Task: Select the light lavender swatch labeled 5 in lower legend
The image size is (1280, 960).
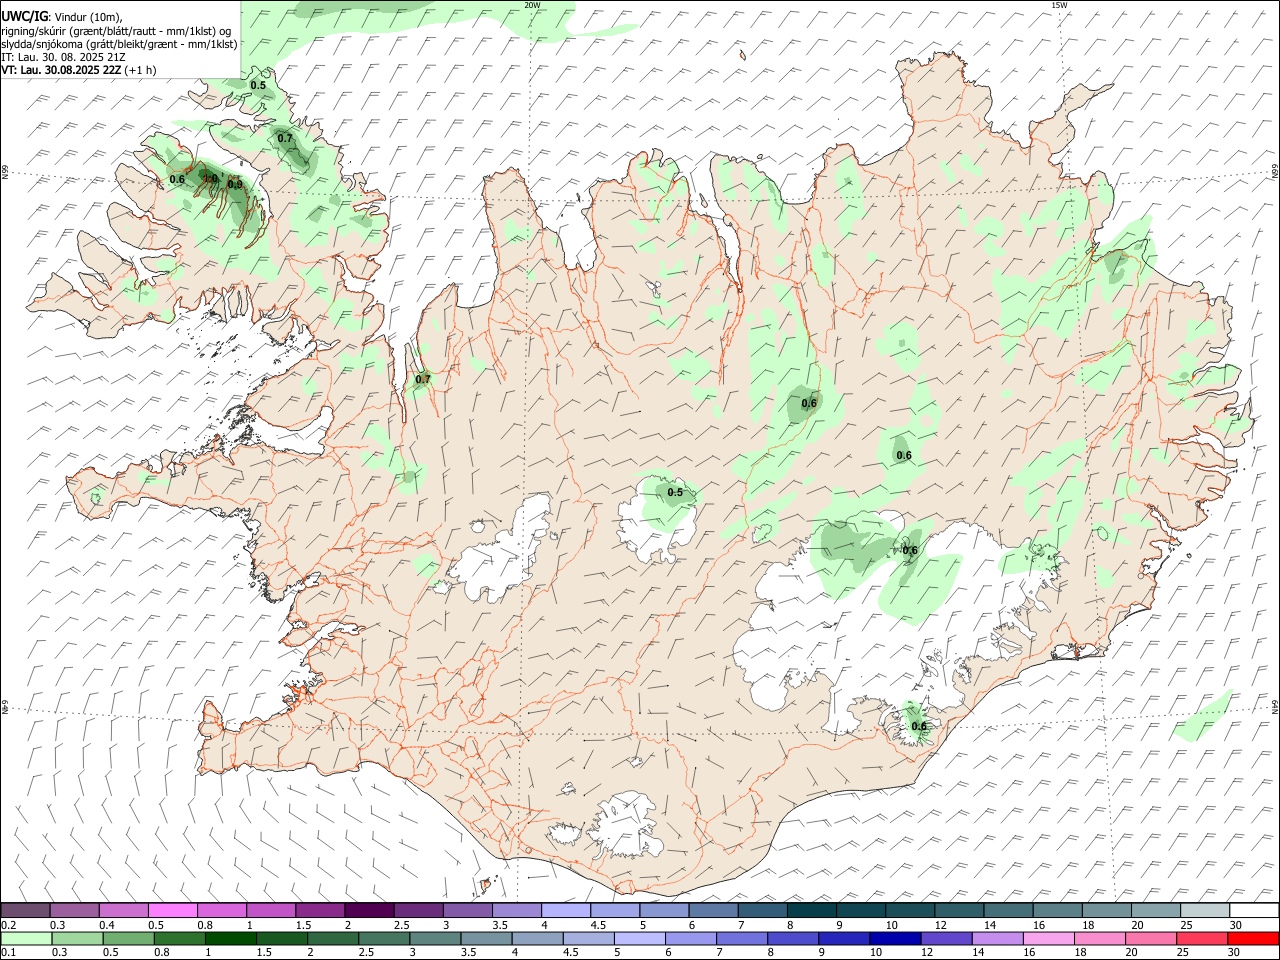Action: click(639, 938)
